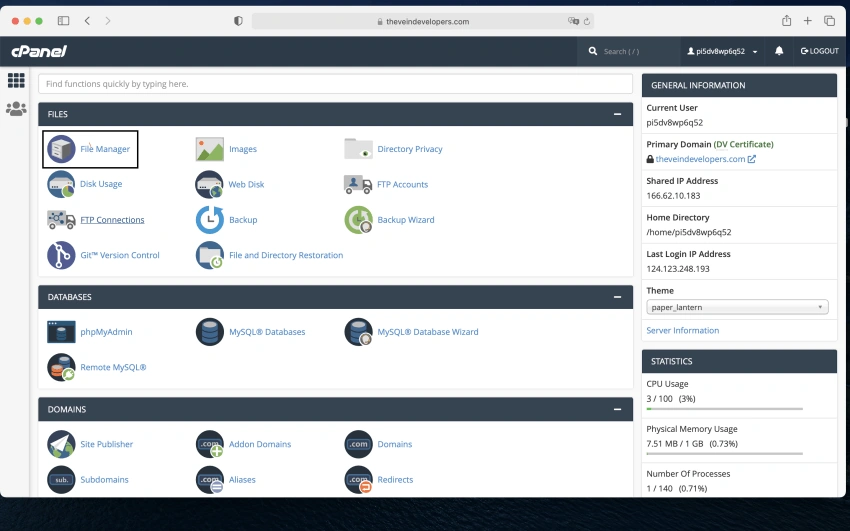The image size is (850, 531).
Task: Collapse the Databases section
Action: 617,297
